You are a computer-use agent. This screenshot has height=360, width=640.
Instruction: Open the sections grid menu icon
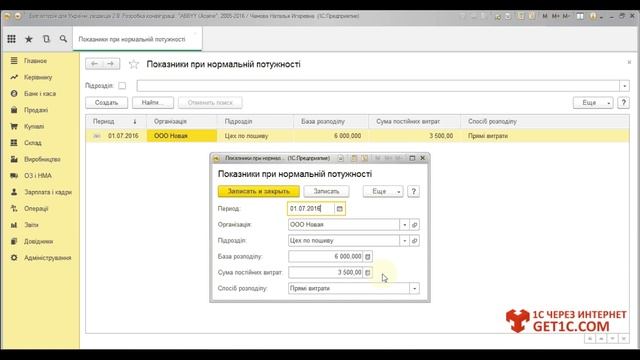click(x=11, y=39)
